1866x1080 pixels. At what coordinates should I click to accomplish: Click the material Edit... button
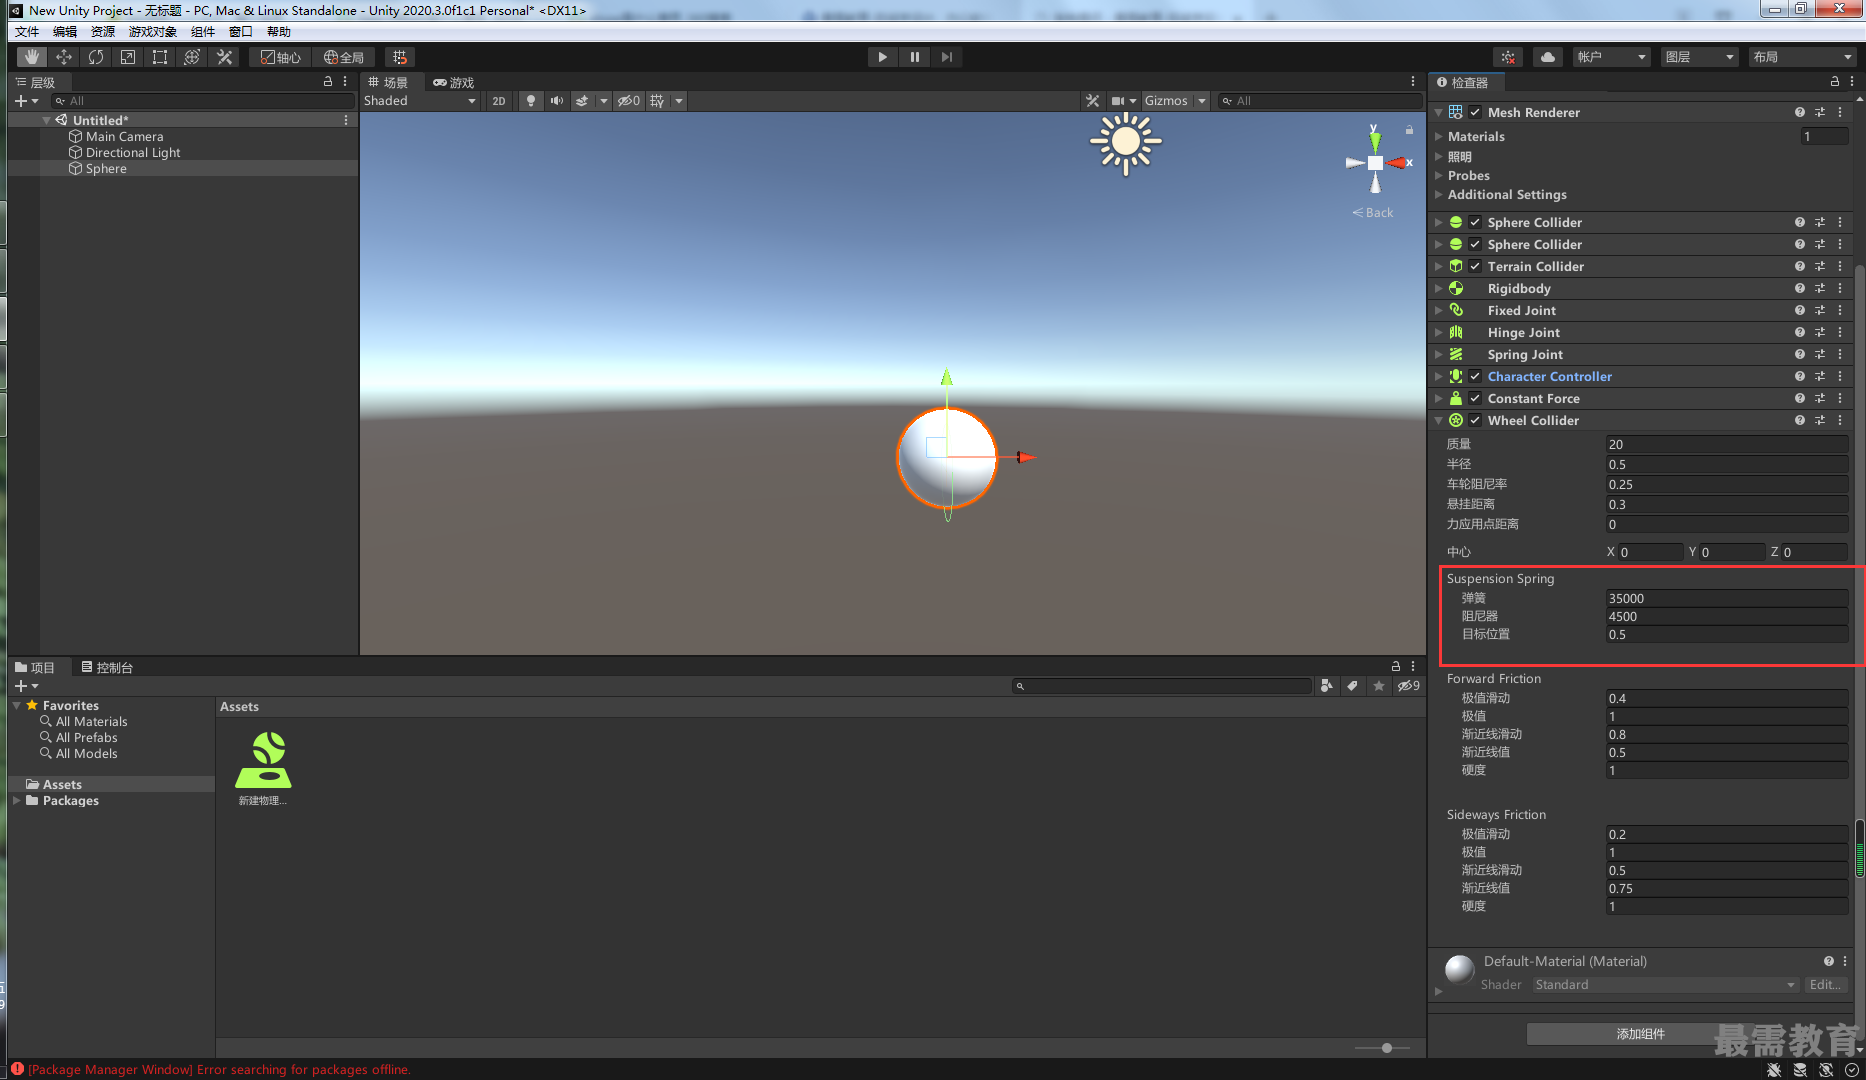(1825, 985)
